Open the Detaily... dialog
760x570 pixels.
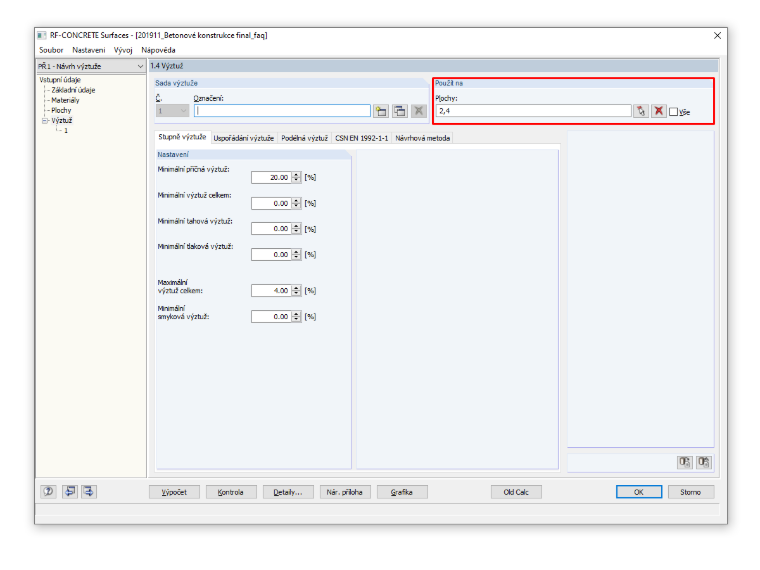pyautogui.click(x=288, y=492)
